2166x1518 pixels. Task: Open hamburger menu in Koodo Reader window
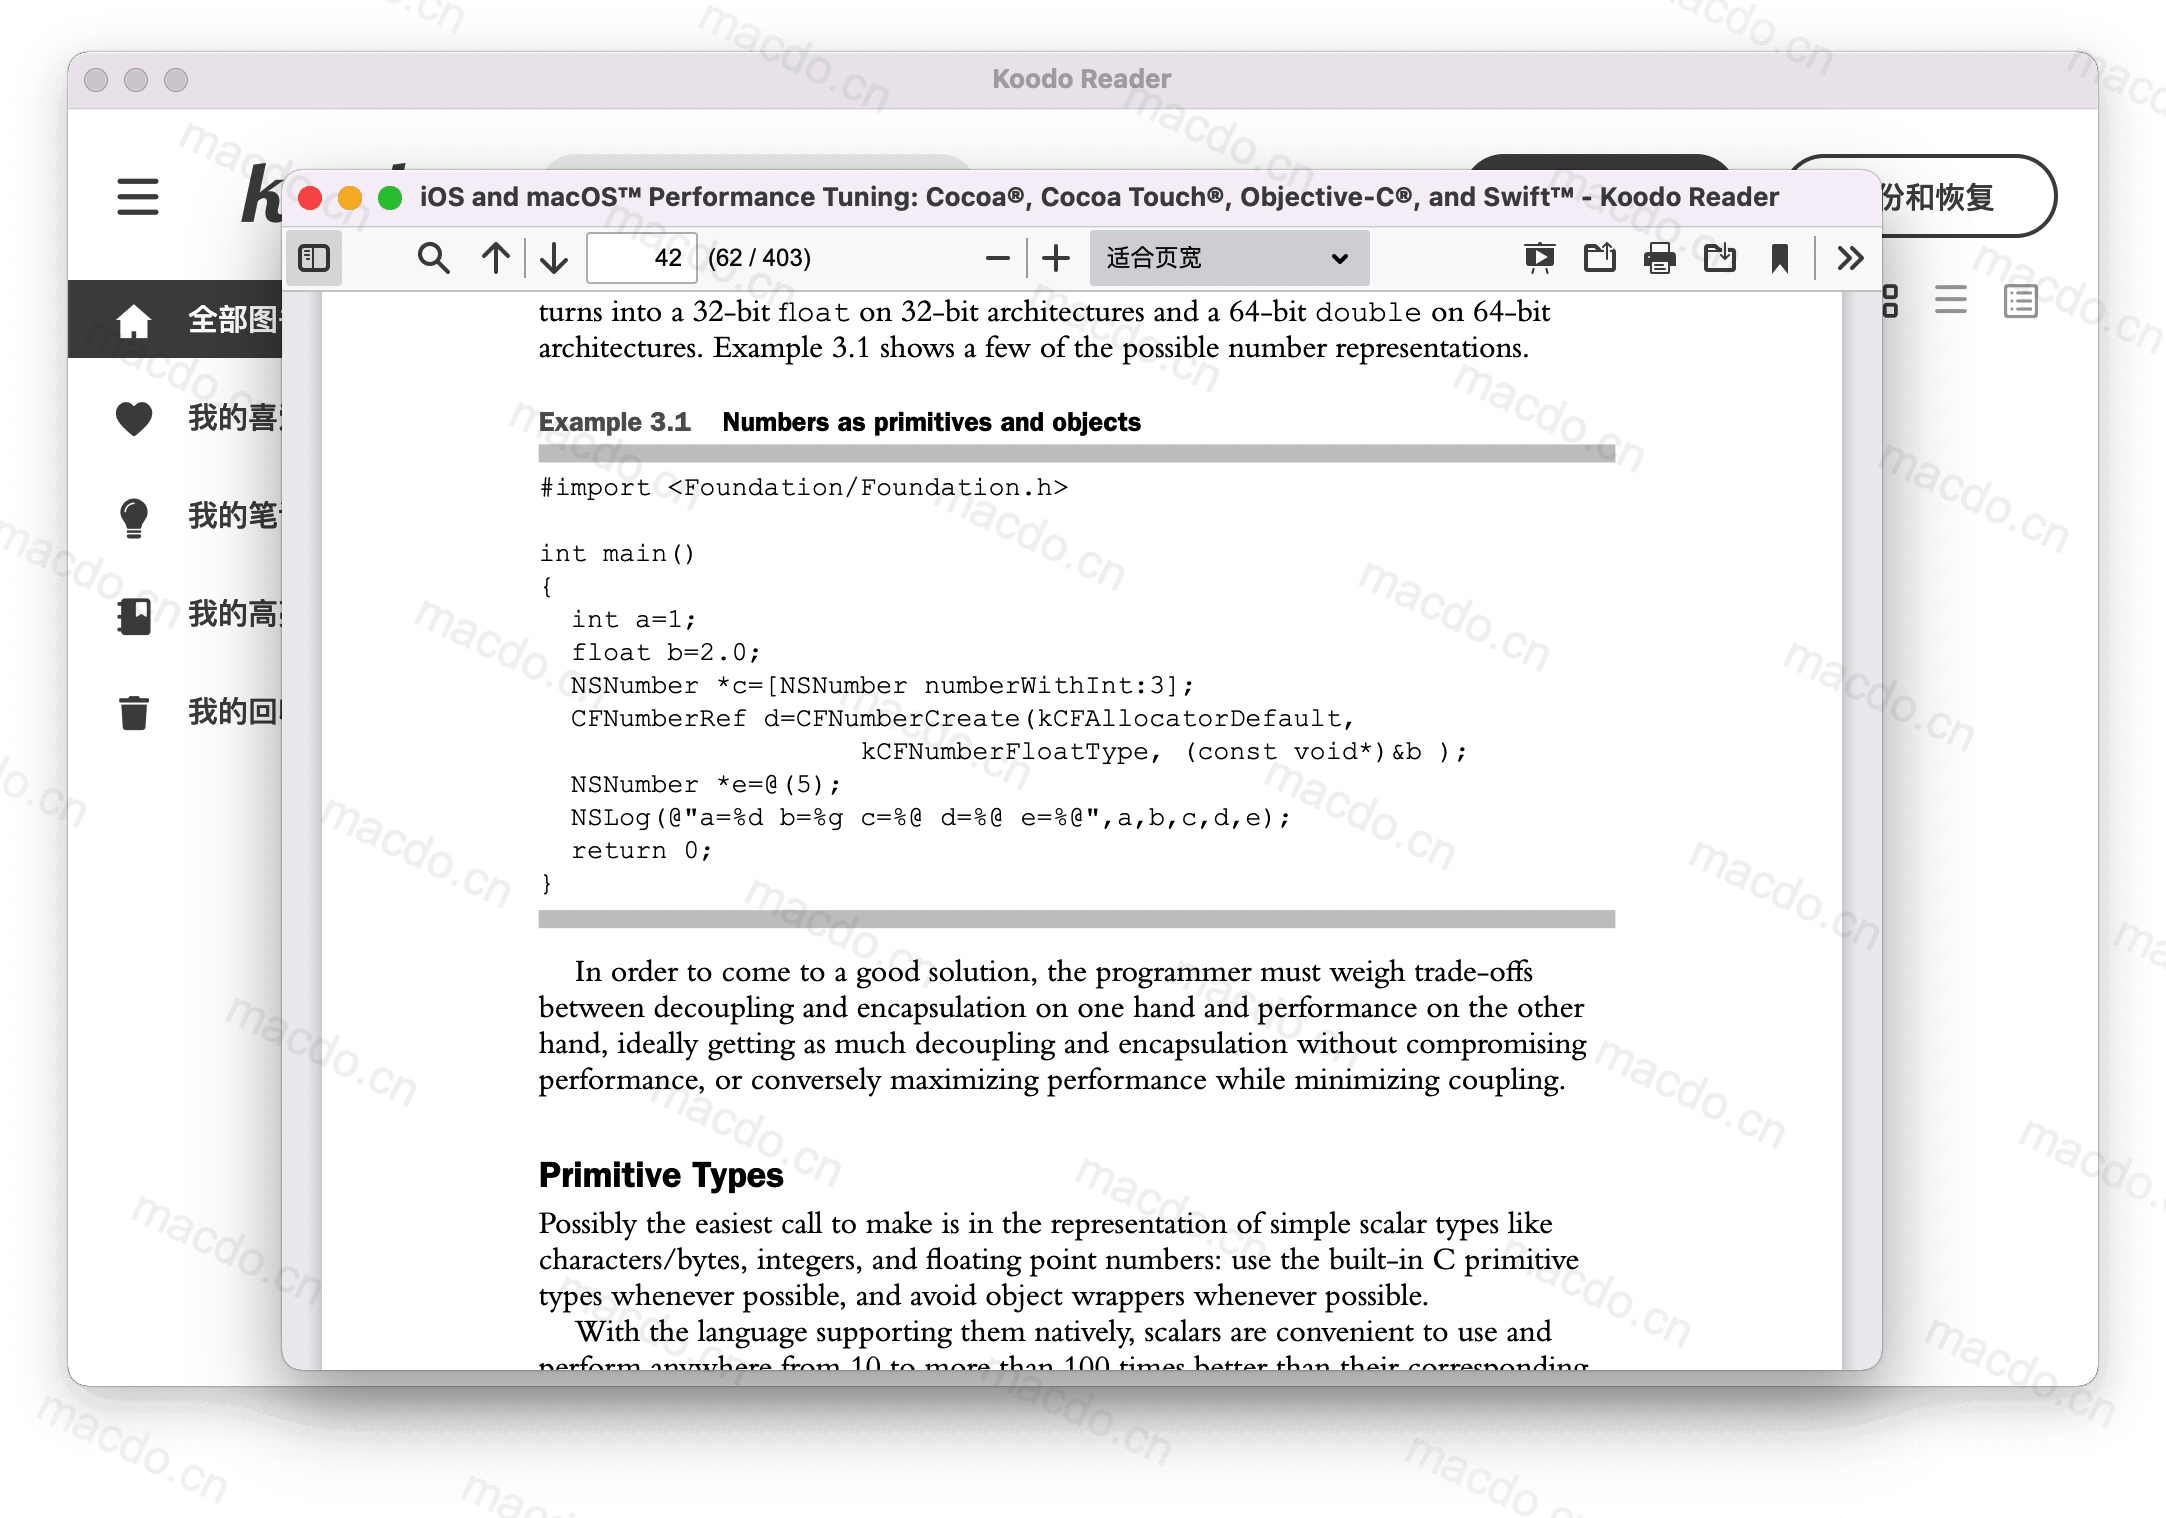pos(138,197)
